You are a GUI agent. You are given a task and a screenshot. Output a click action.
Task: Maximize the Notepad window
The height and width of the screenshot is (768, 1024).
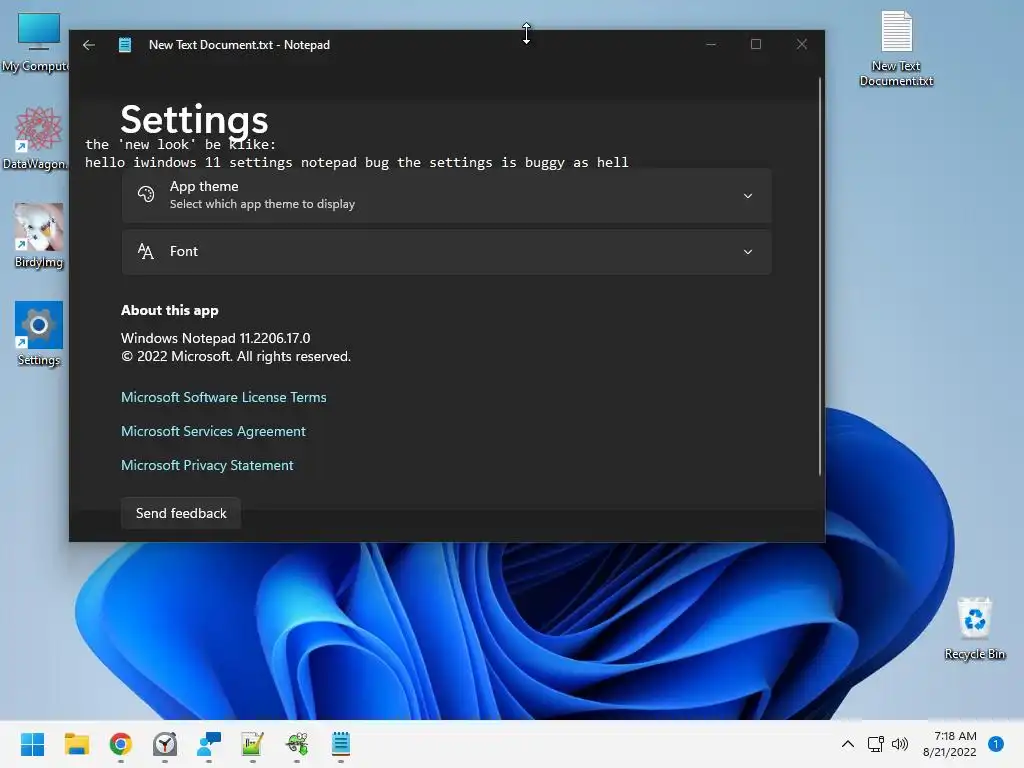pos(756,44)
